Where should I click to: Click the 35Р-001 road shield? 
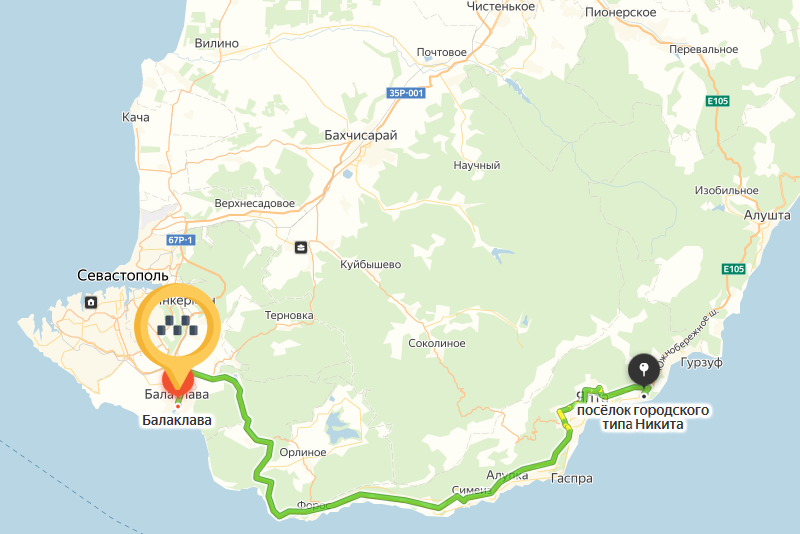[x=406, y=93]
